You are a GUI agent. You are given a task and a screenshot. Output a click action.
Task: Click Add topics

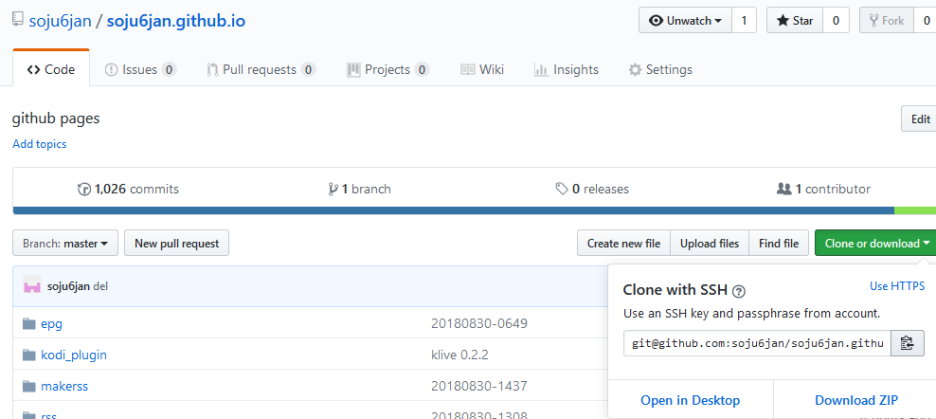(39, 144)
